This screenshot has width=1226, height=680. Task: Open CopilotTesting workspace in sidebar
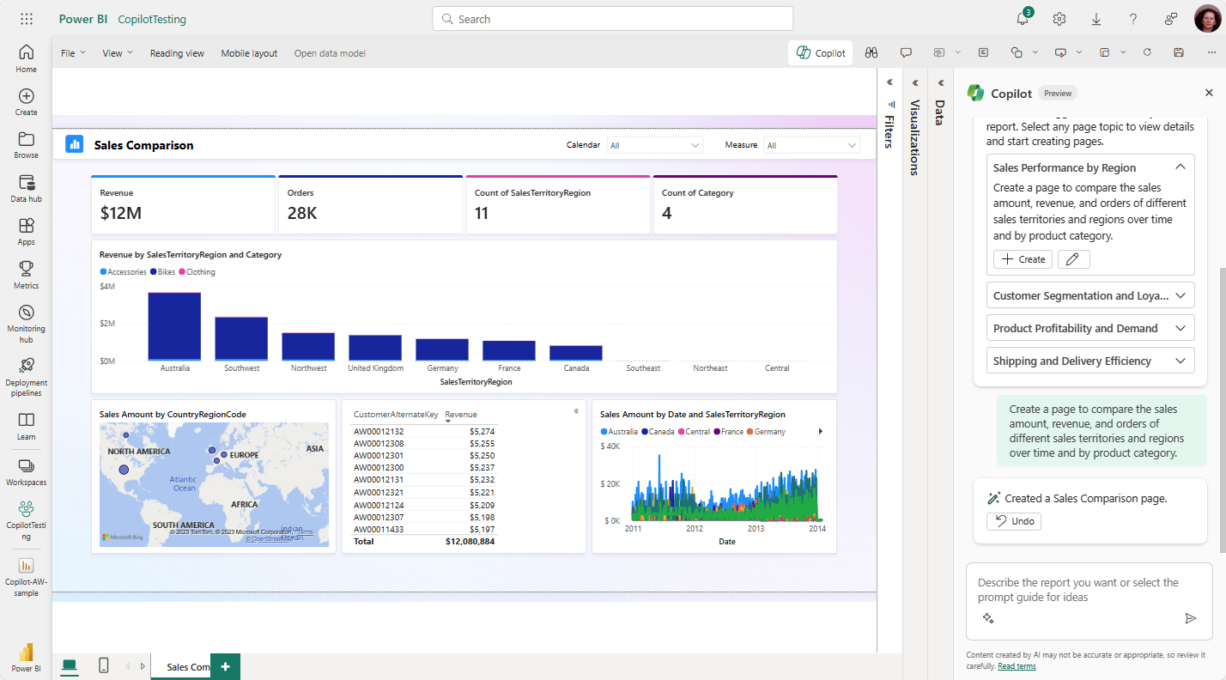26,520
